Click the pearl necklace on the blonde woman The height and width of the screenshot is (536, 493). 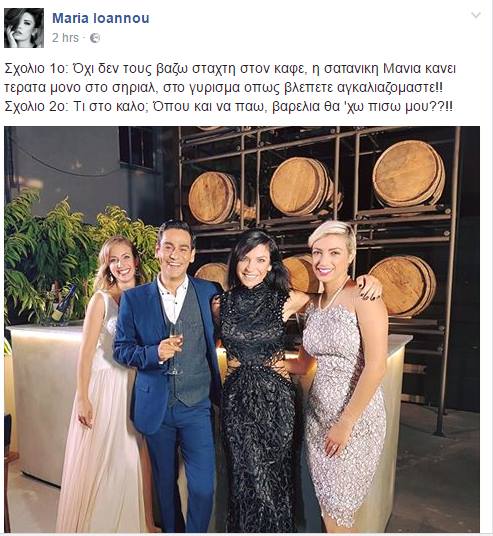tap(332, 294)
